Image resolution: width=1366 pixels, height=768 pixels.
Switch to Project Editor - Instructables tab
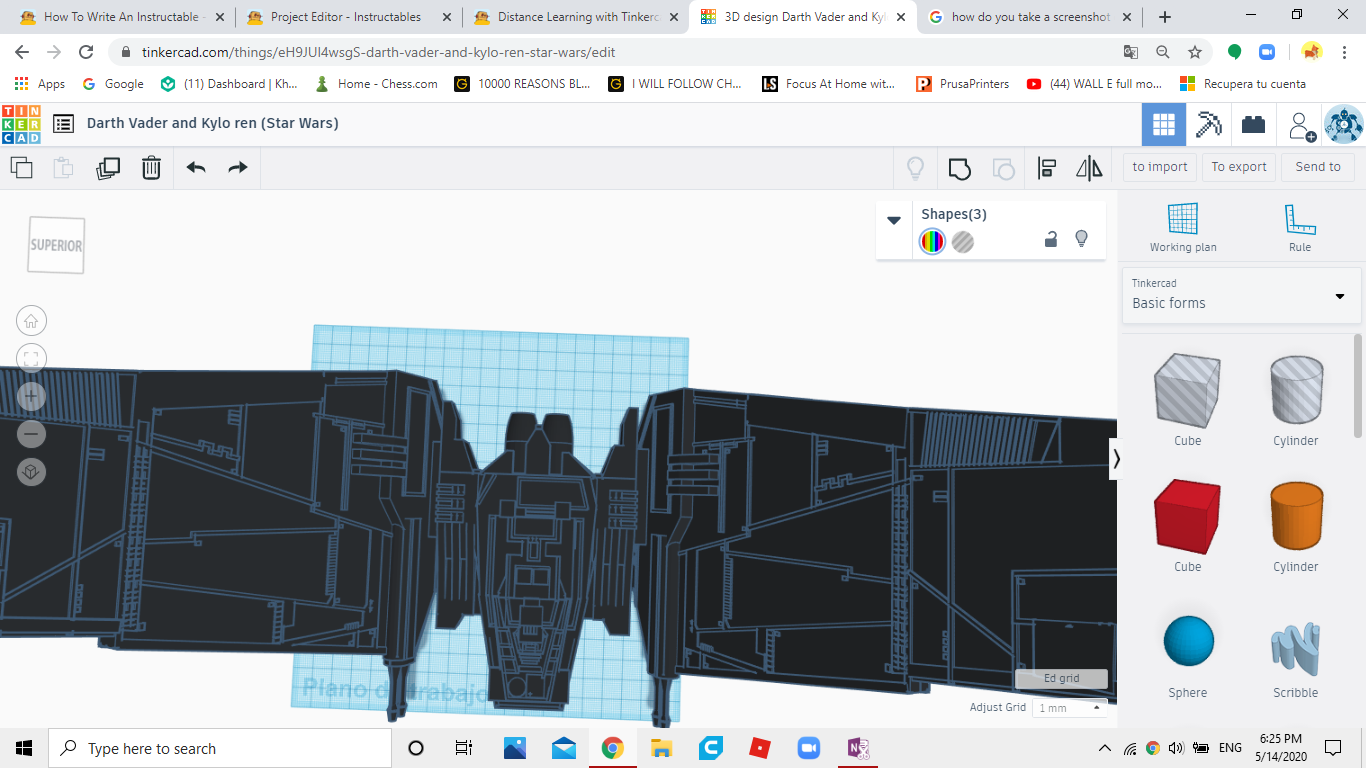(x=349, y=17)
